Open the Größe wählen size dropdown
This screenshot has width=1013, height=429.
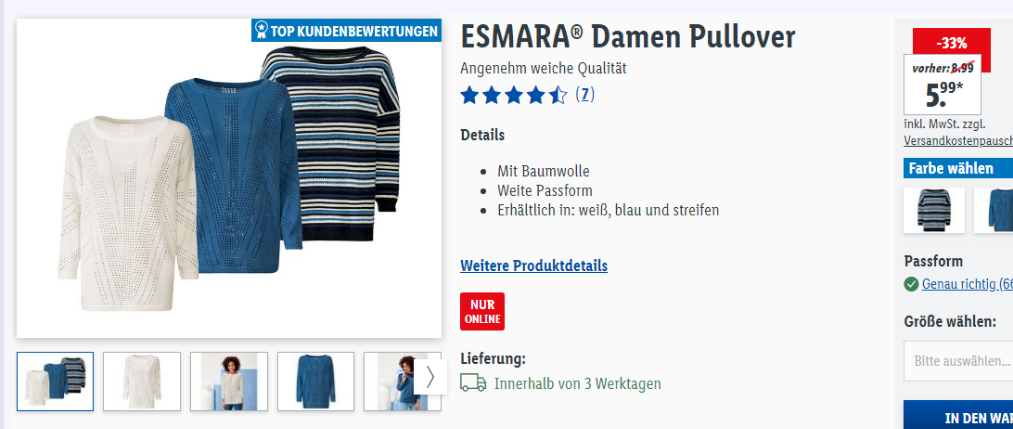click(959, 361)
